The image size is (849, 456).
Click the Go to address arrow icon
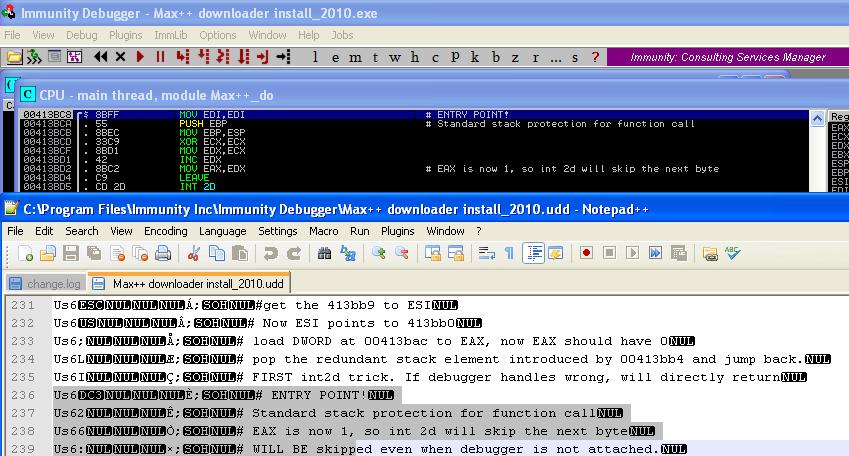pyautogui.click(x=283, y=56)
